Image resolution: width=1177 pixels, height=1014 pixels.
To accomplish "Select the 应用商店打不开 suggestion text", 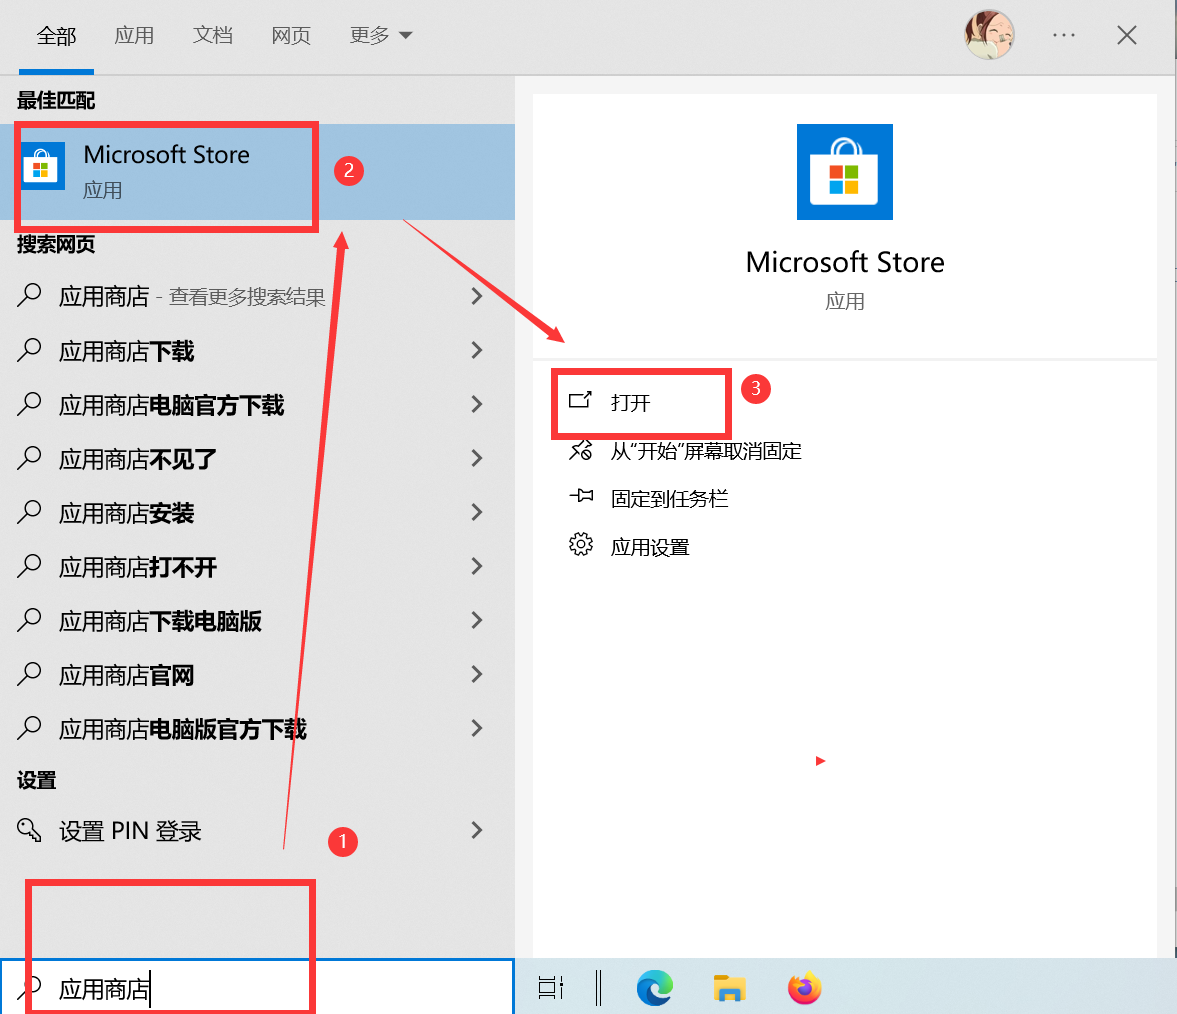I will [138, 567].
